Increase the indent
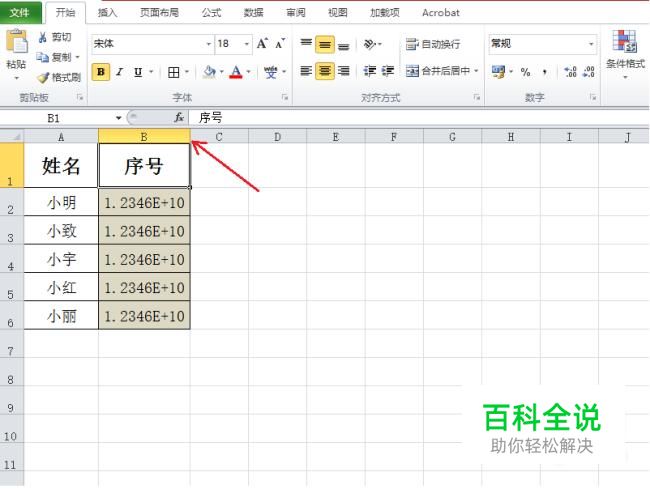Viewport: 650px width, 489px height. 388,71
